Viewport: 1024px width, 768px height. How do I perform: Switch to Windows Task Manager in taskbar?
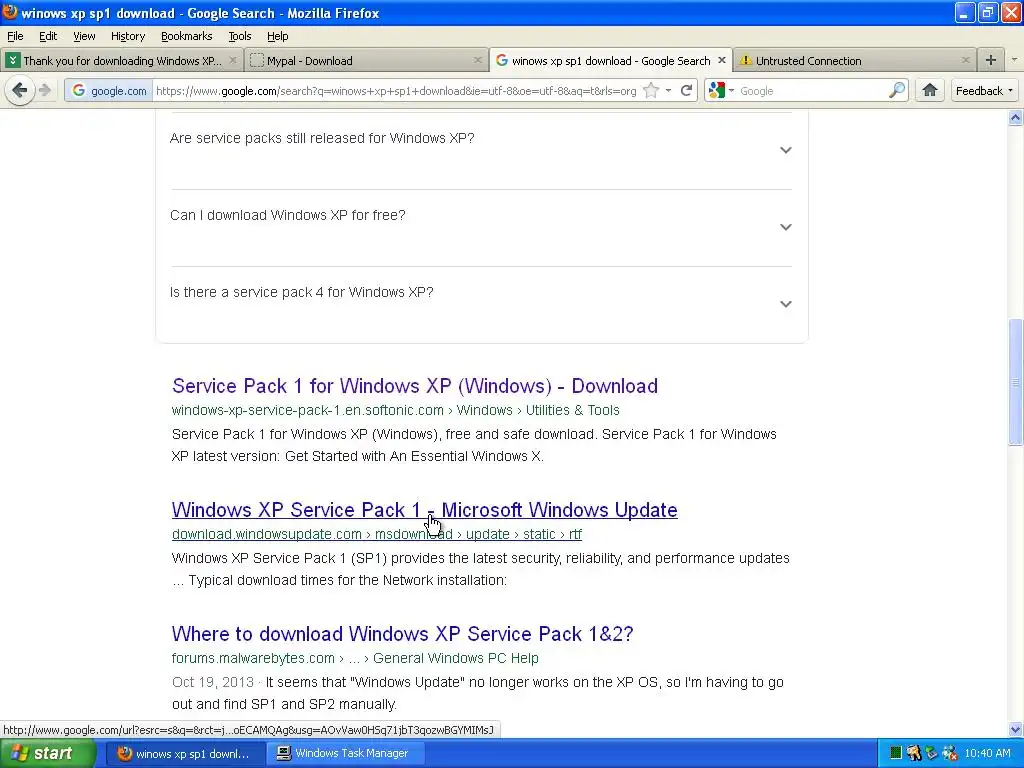345,753
